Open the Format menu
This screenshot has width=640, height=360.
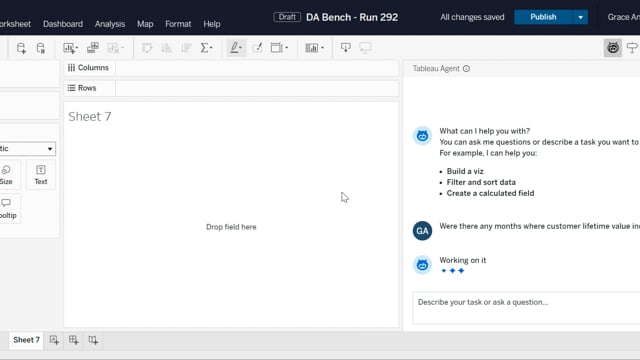178,24
